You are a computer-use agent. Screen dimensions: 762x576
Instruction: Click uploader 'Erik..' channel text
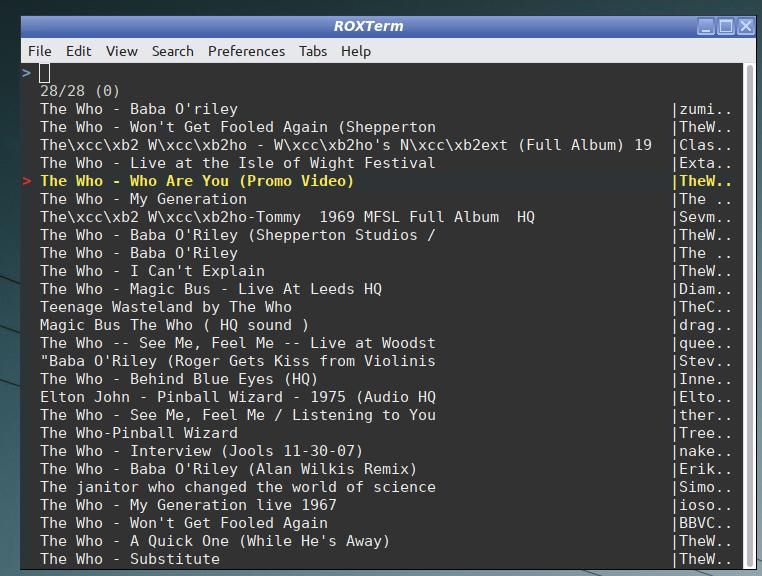pyautogui.click(x=705, y=469)
